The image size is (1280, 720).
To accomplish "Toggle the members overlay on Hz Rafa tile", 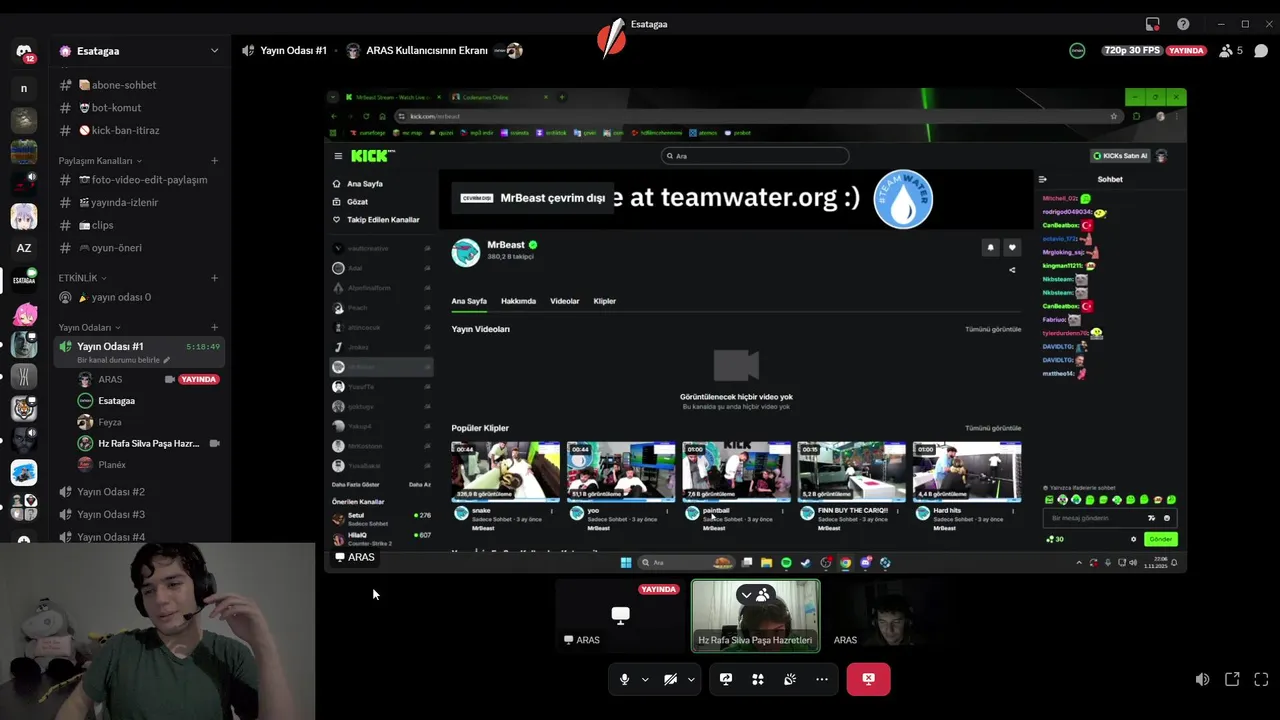I will pyautogui.click(x=755, y=595).
